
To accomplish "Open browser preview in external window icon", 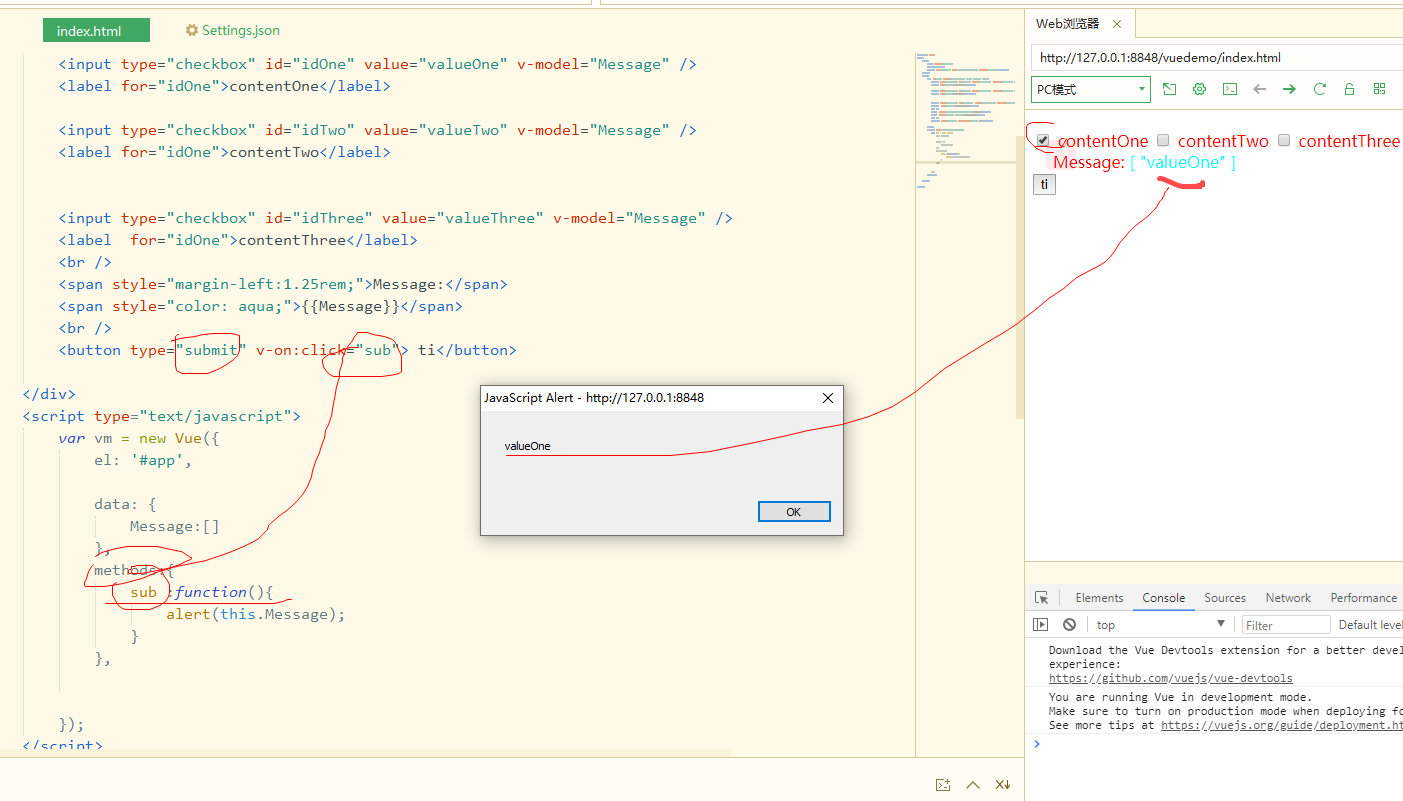I will tap(1169, 89).
